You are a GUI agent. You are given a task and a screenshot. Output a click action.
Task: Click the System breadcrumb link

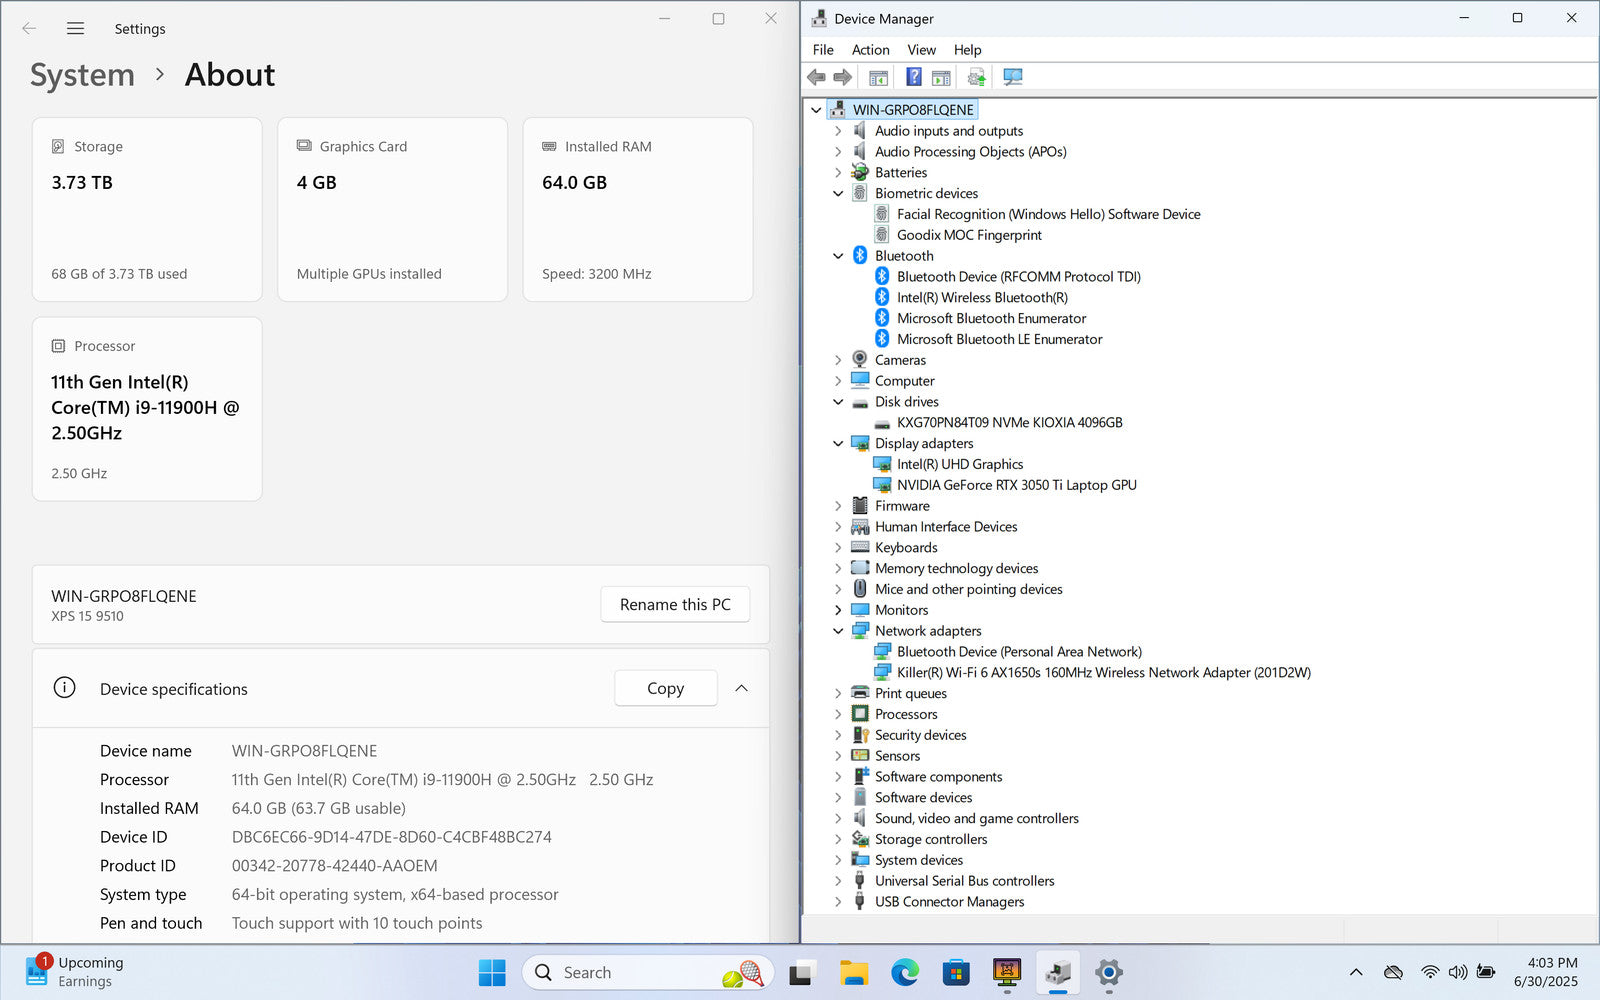point(82,75)
